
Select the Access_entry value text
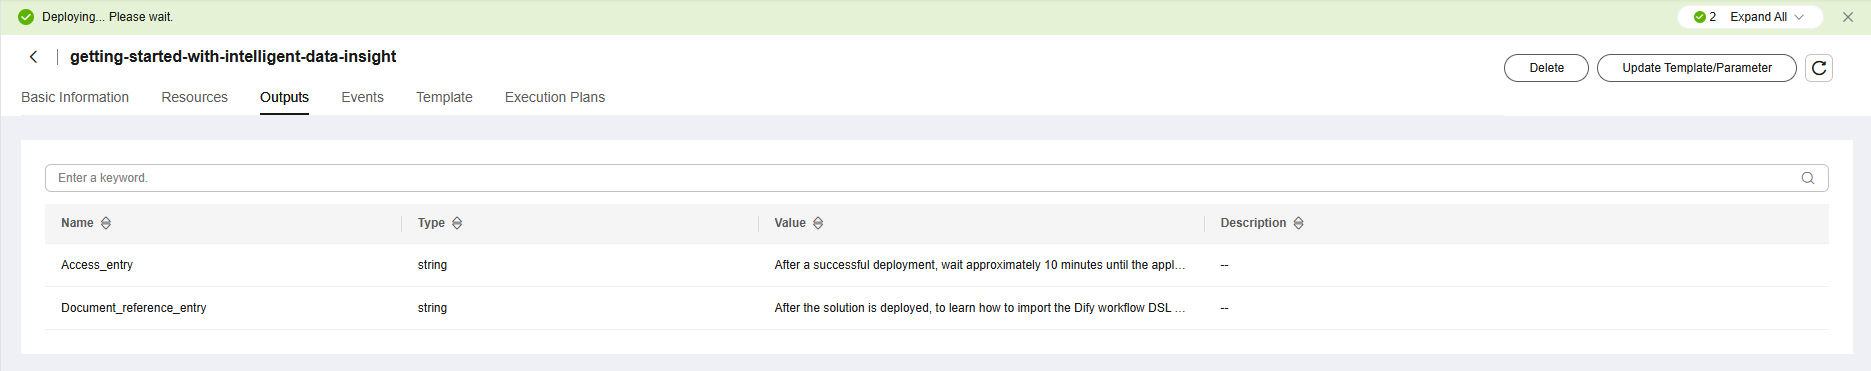point(980,265)
